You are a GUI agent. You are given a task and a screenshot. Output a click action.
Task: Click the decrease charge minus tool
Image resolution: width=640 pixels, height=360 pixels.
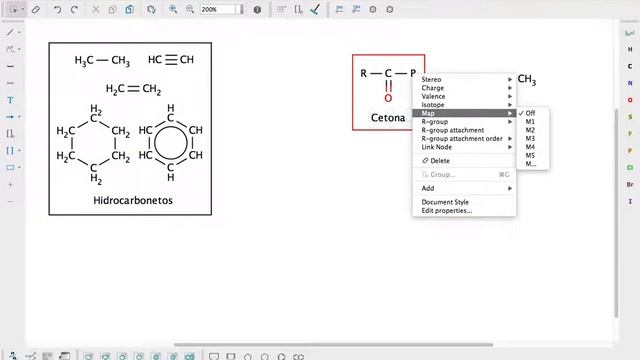(10, 202)
